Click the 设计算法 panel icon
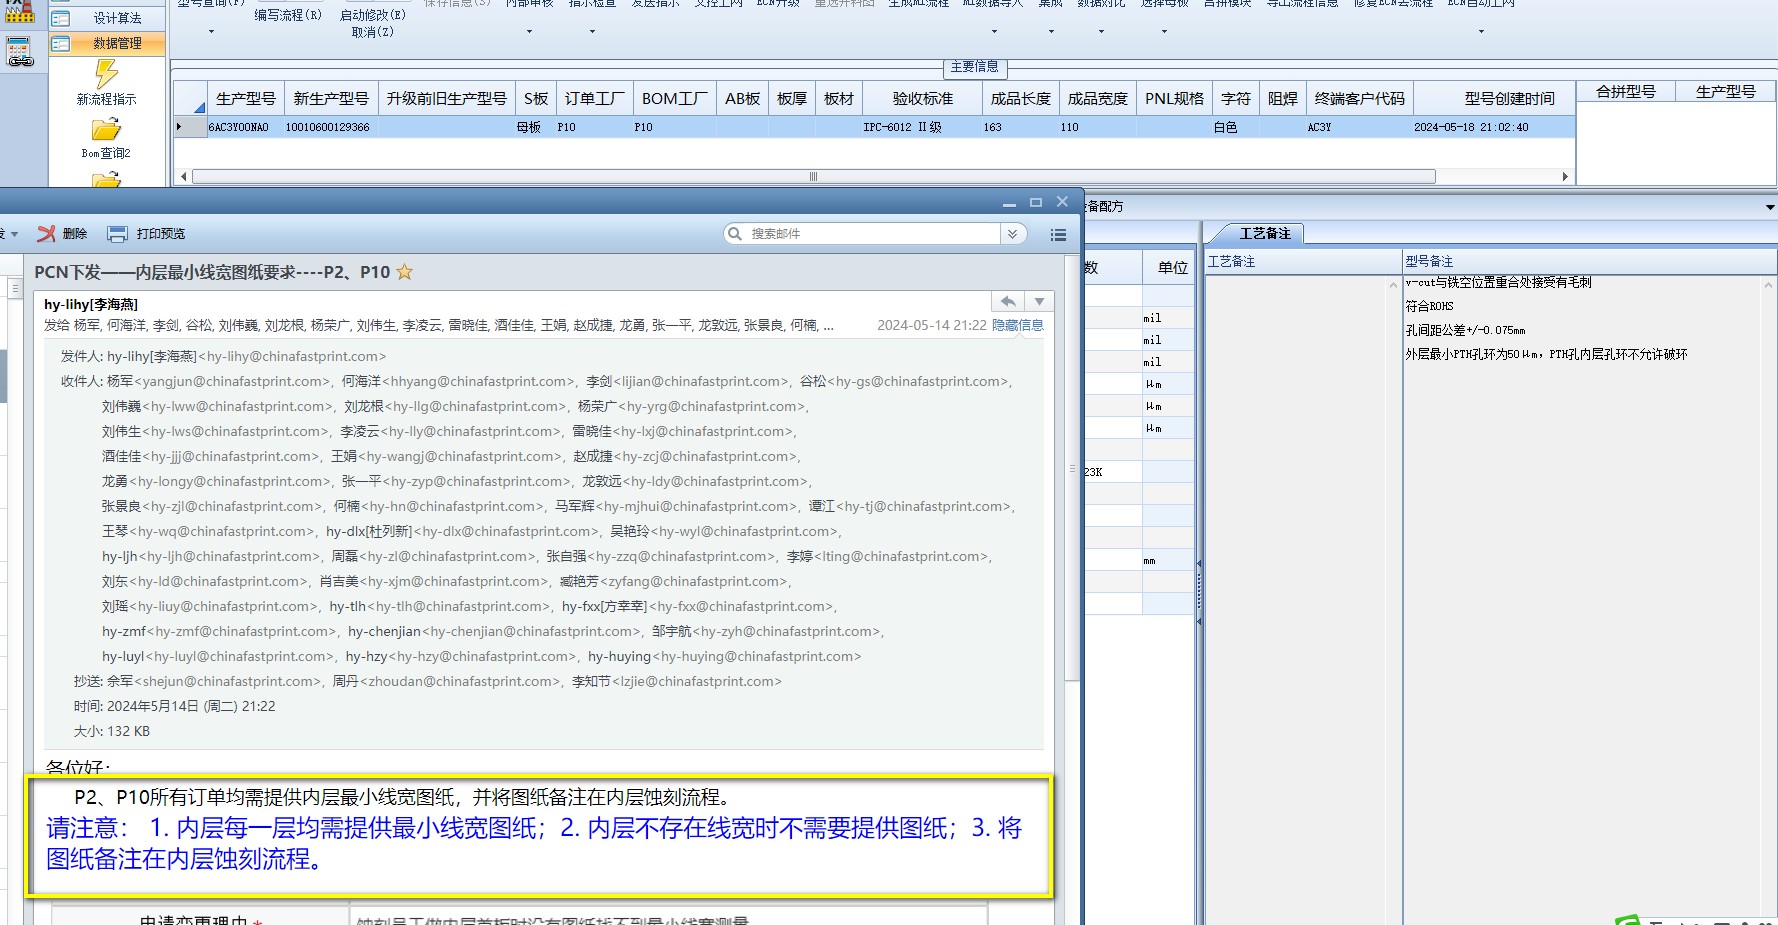The height and width of the screenshot is (925, 1778). point(60,18)
